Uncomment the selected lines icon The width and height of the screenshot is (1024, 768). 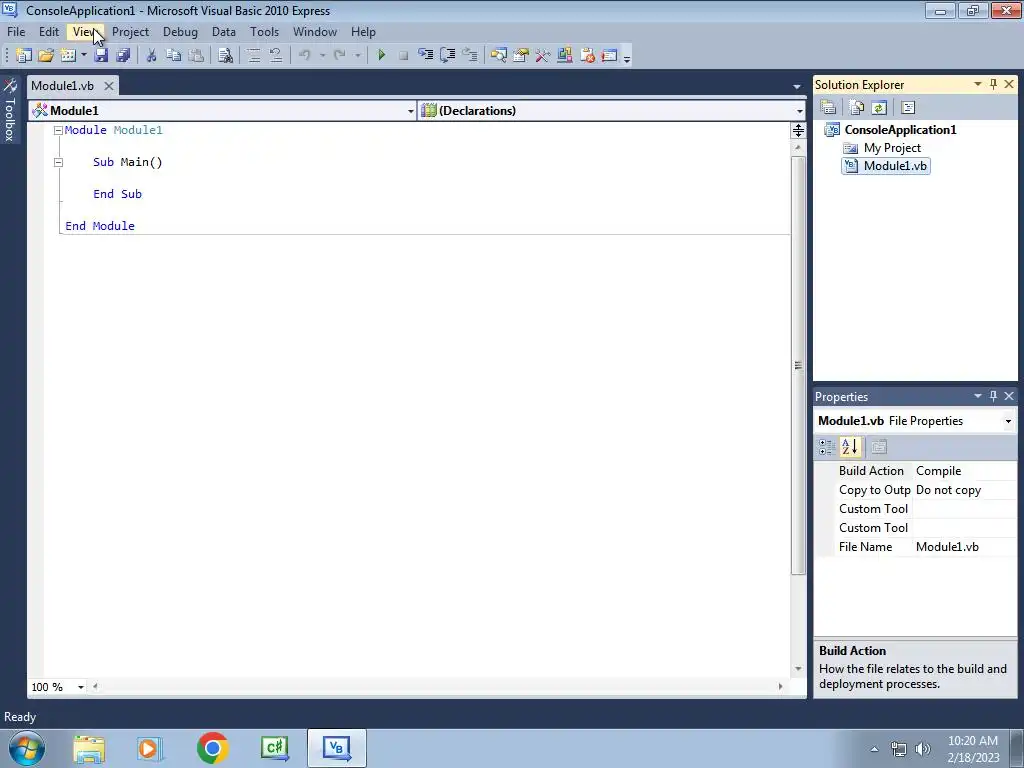click(276, 56)
